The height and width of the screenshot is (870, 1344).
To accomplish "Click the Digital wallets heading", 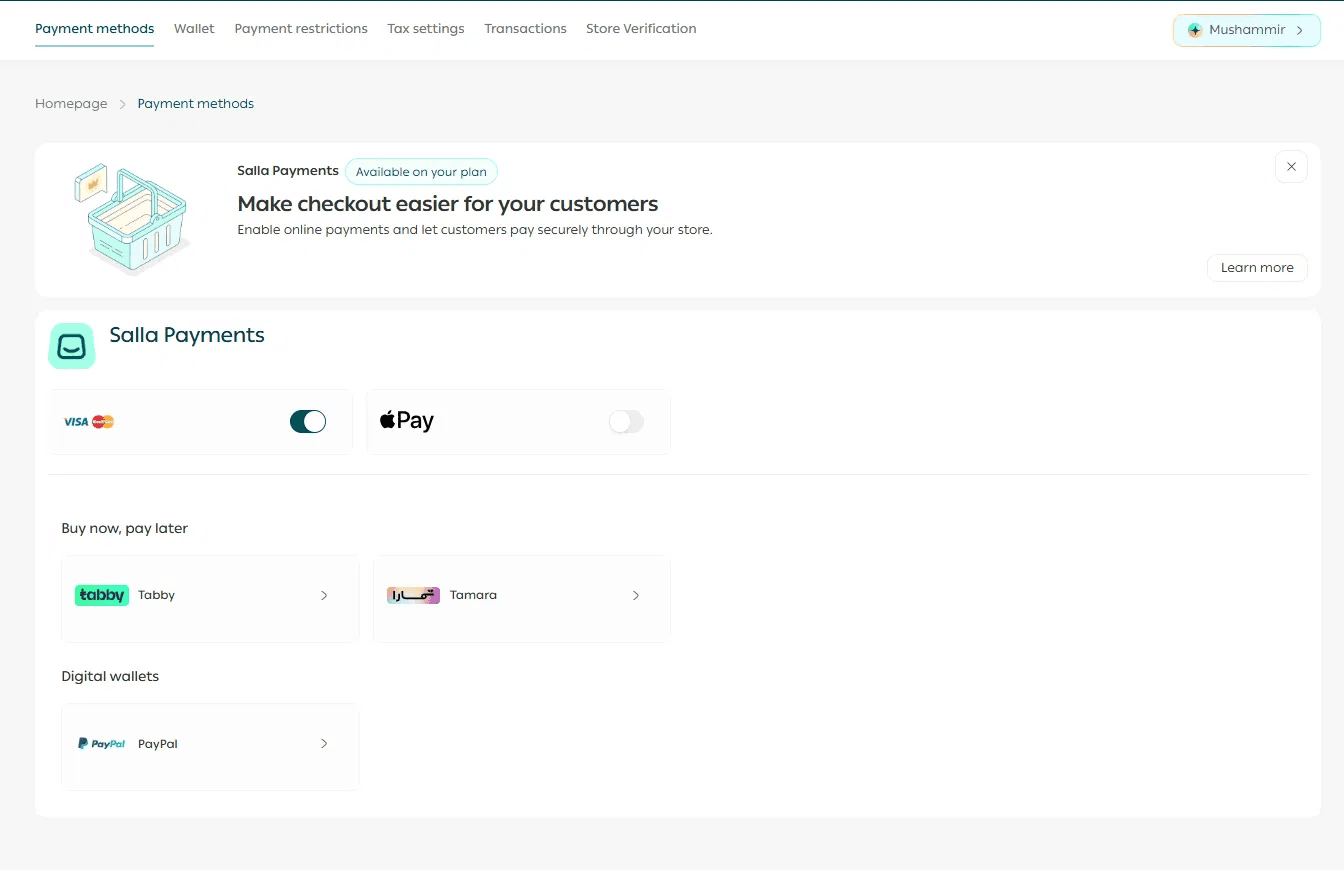I will (110, 676).
